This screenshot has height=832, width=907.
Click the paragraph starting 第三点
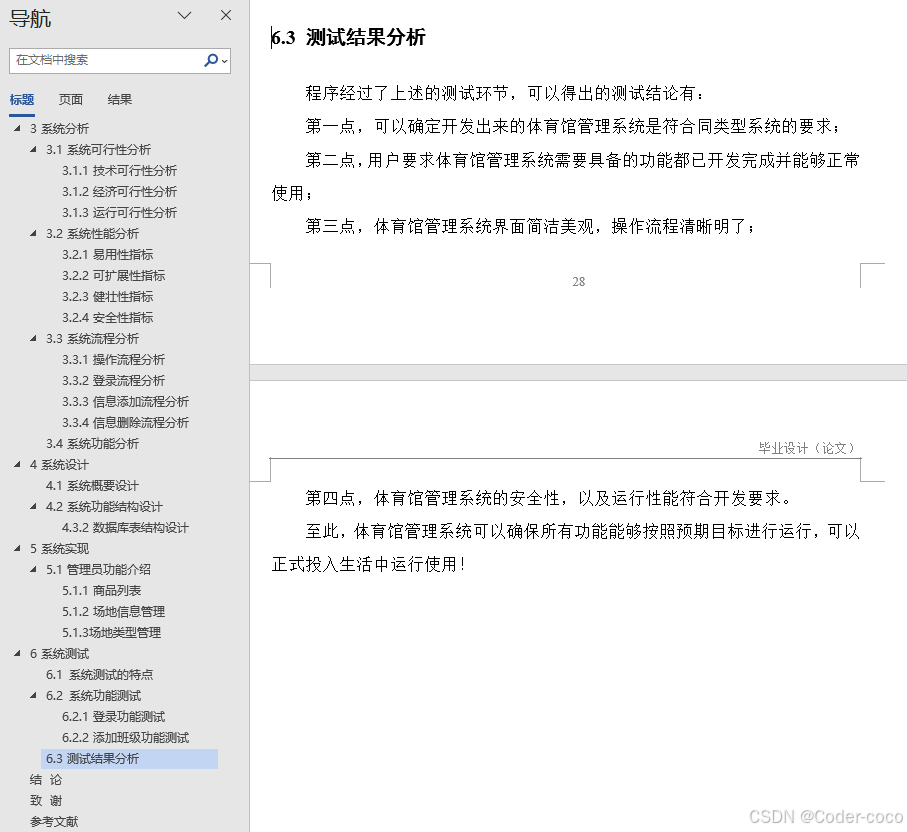coord(530,226)
